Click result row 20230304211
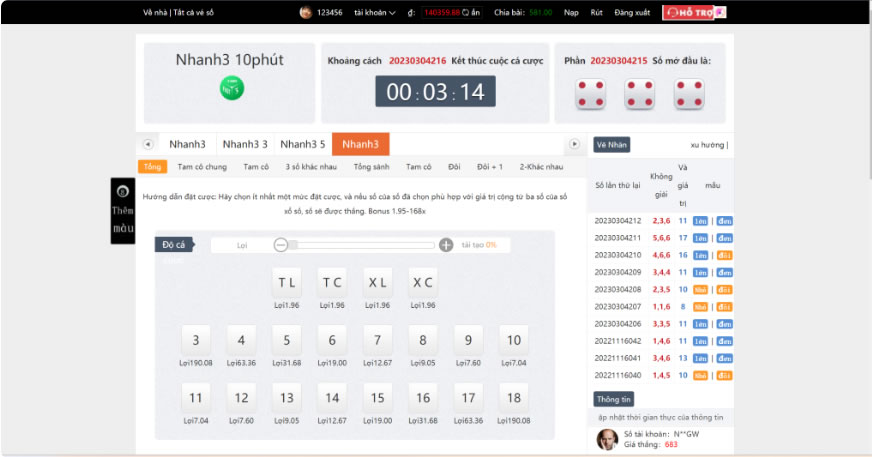The height and width of the screenshot is (457, 872). 663,238
